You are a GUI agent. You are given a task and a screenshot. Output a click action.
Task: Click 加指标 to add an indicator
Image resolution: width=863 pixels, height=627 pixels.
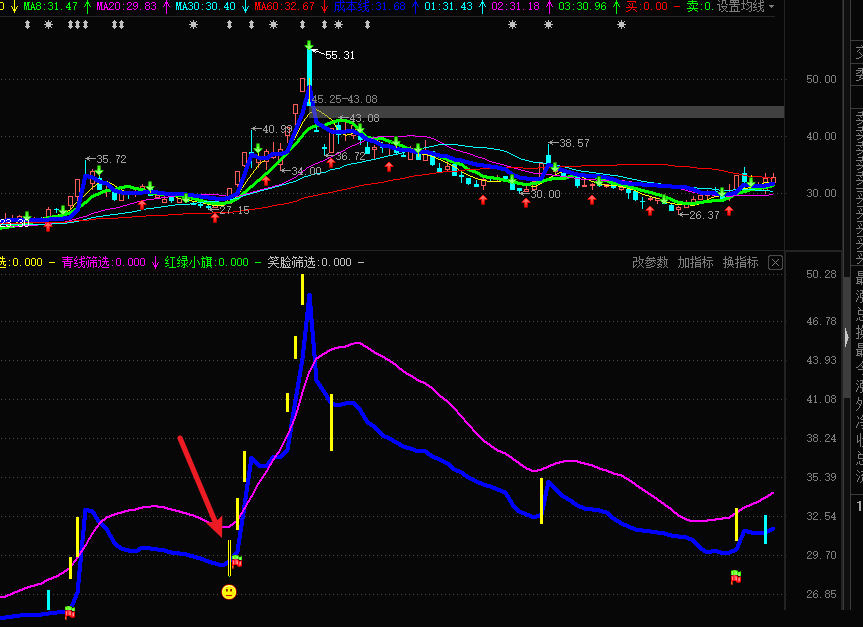click(x=695, y=262)
